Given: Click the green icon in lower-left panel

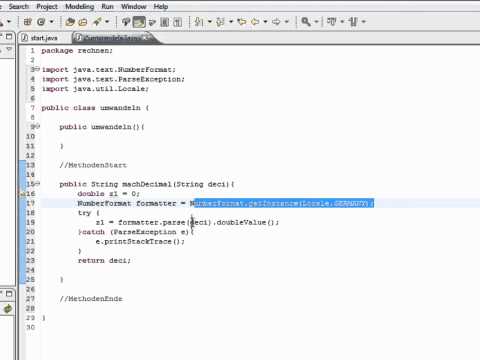Looking at the screenshot, I should pyautogui.click(x=7, y=309).
